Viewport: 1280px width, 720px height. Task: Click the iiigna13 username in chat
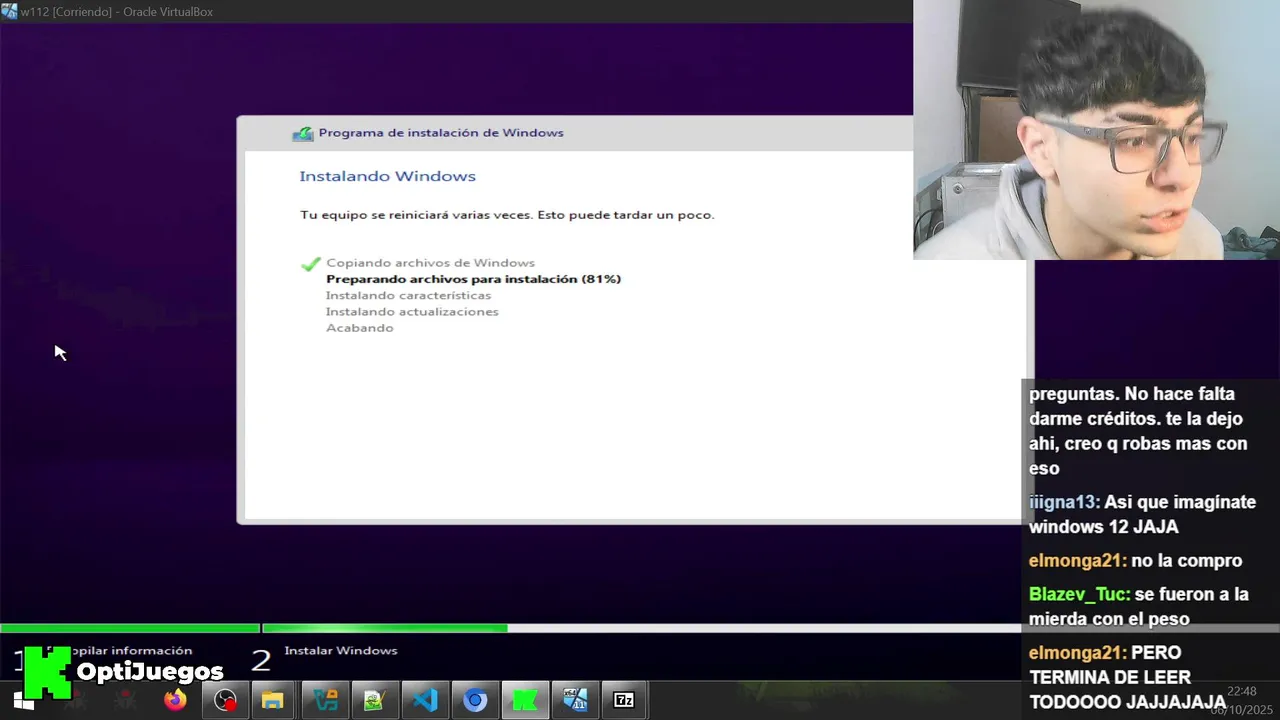pos(1064,502)
